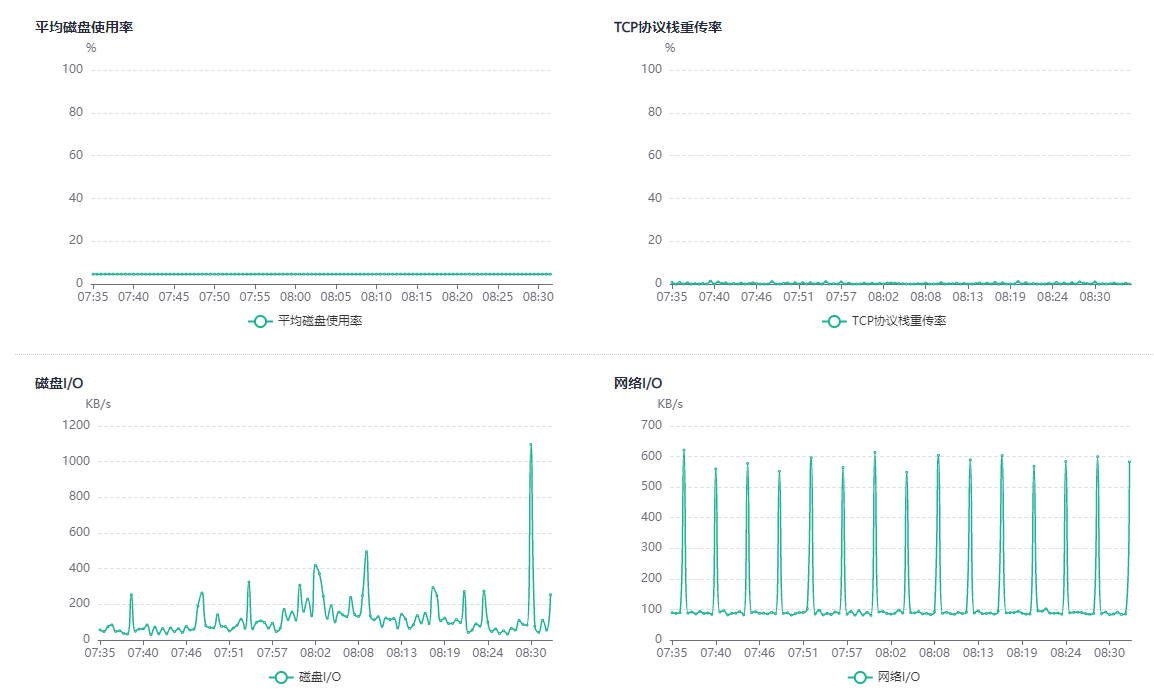Image resolution: width=1154 pixels, height=700 pixels.
Task: Click the 08:19 tick on 网络I/O axis
Action: [x=1022, y=653]
